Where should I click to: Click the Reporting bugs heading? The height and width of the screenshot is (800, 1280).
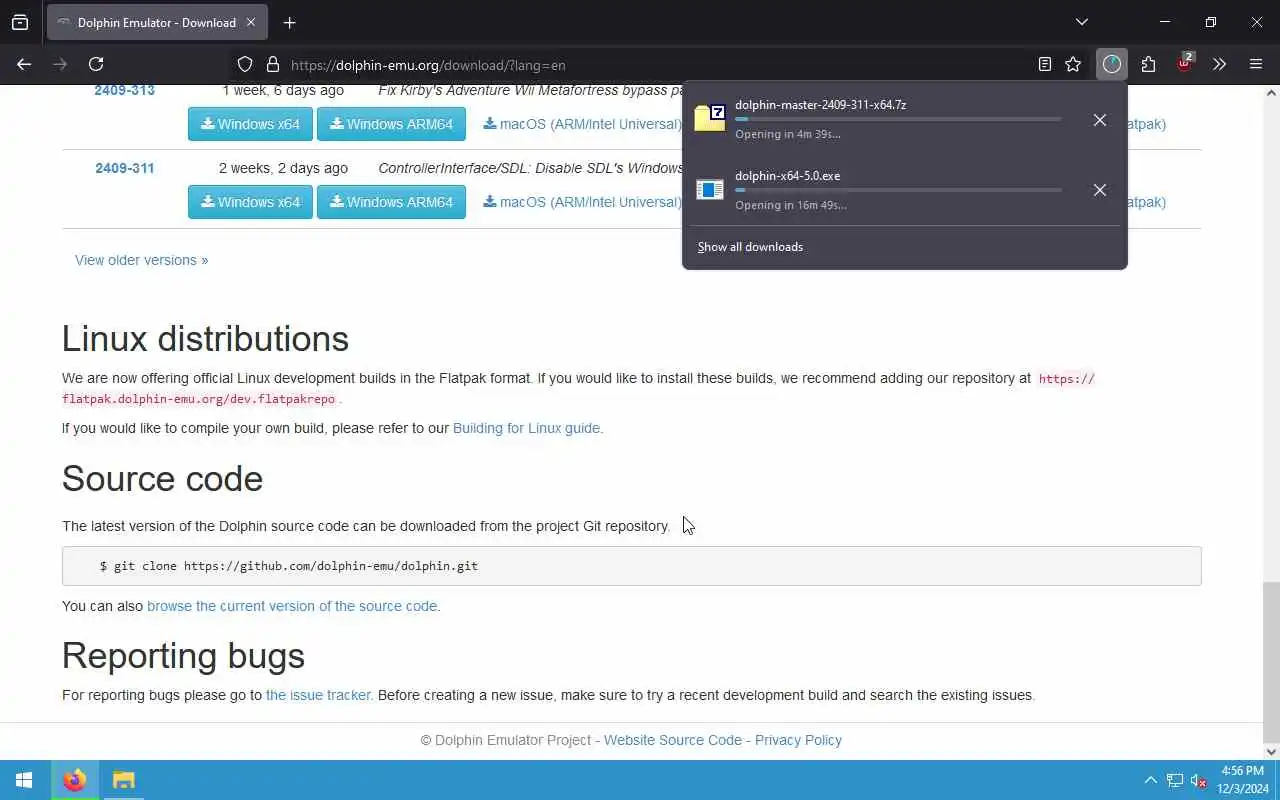[x=183, y=656]
